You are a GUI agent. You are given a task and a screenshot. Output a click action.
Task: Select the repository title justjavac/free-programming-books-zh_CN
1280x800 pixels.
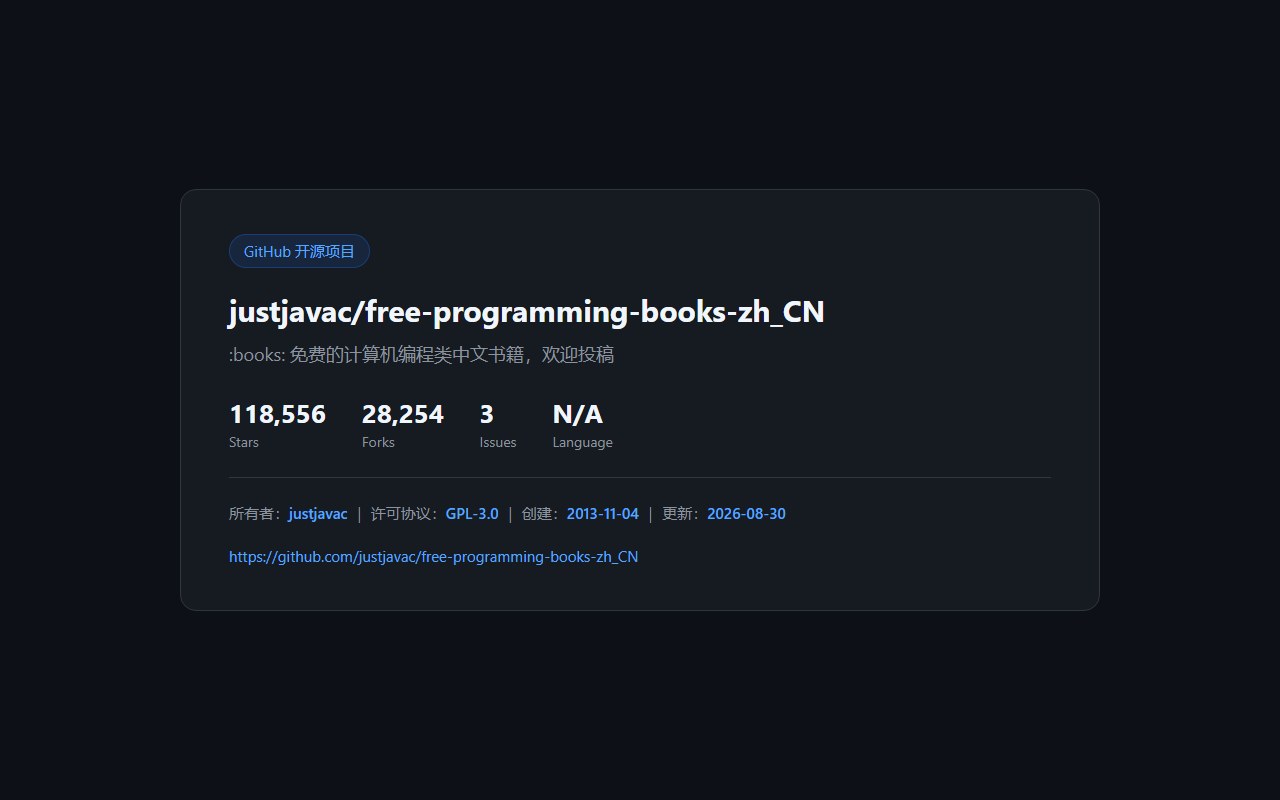coord(526,312)
